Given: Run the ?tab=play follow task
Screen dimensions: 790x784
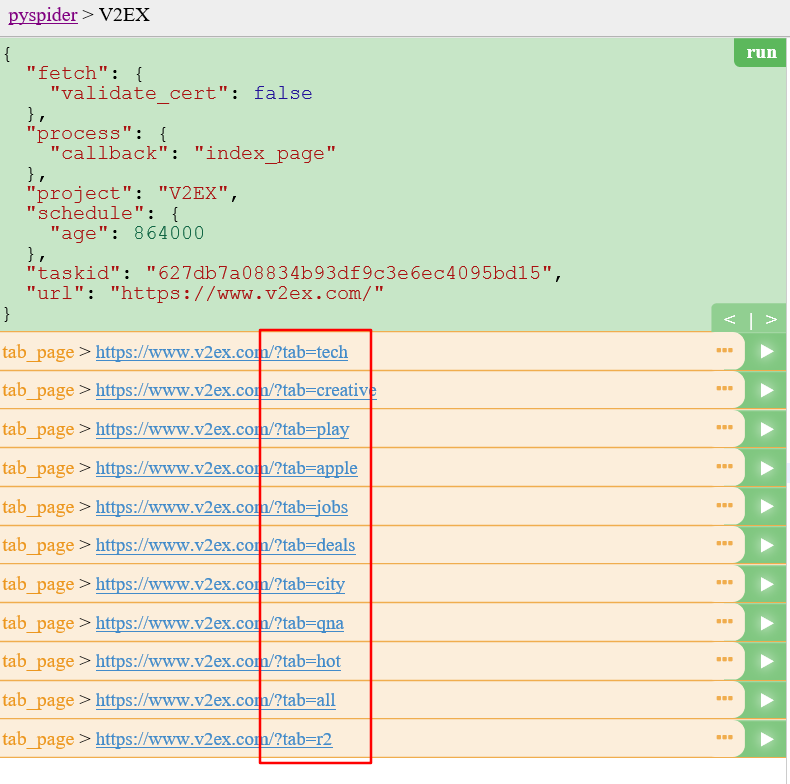Looking at the screenshot, I should click(767, 429).
